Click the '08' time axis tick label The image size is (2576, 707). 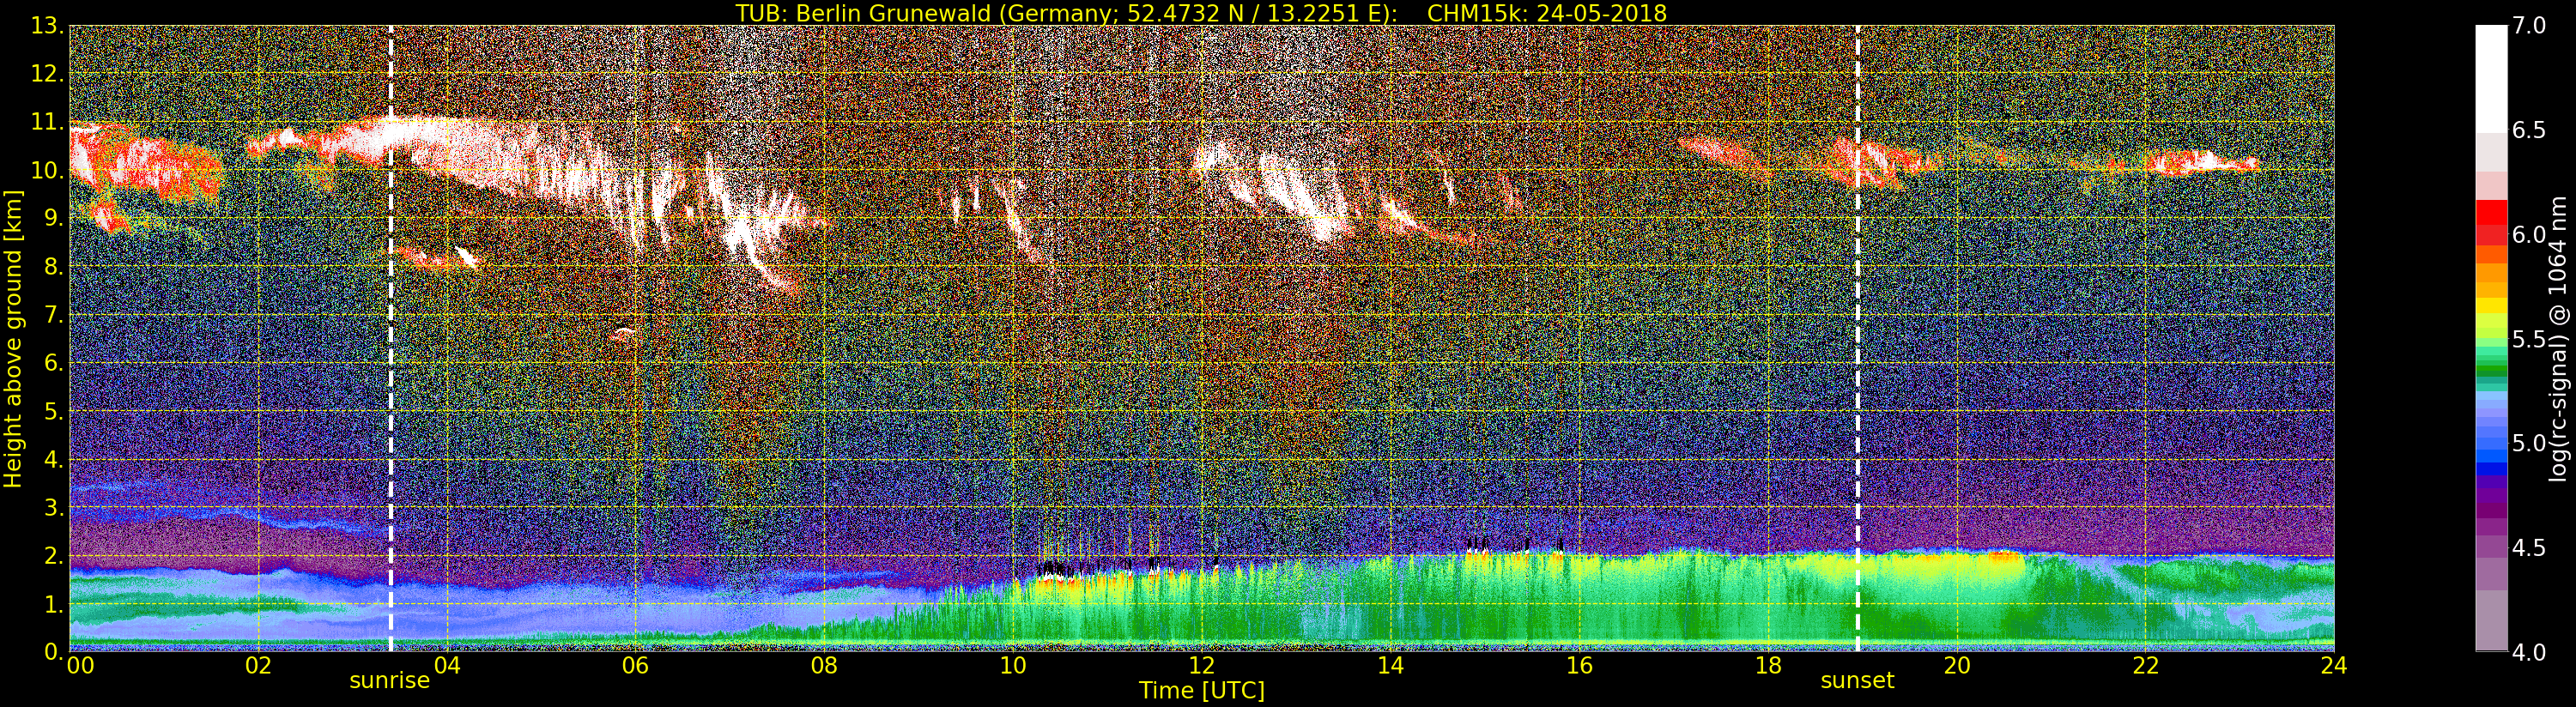click(x=824, y=666)
